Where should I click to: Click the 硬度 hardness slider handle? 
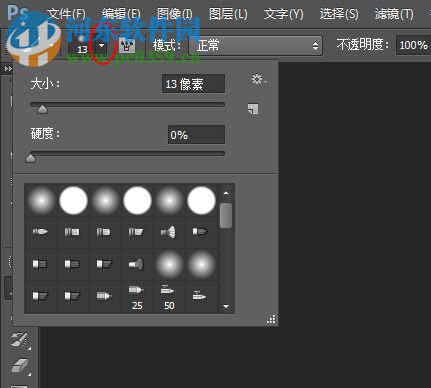click(x=31, y=158)
